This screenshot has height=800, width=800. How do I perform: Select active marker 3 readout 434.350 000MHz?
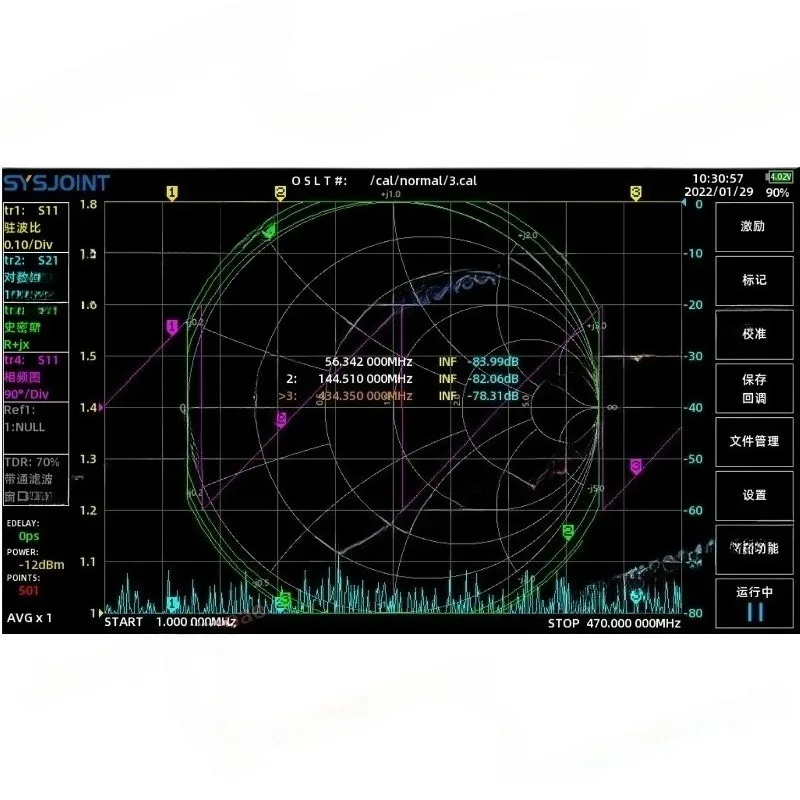345,396
